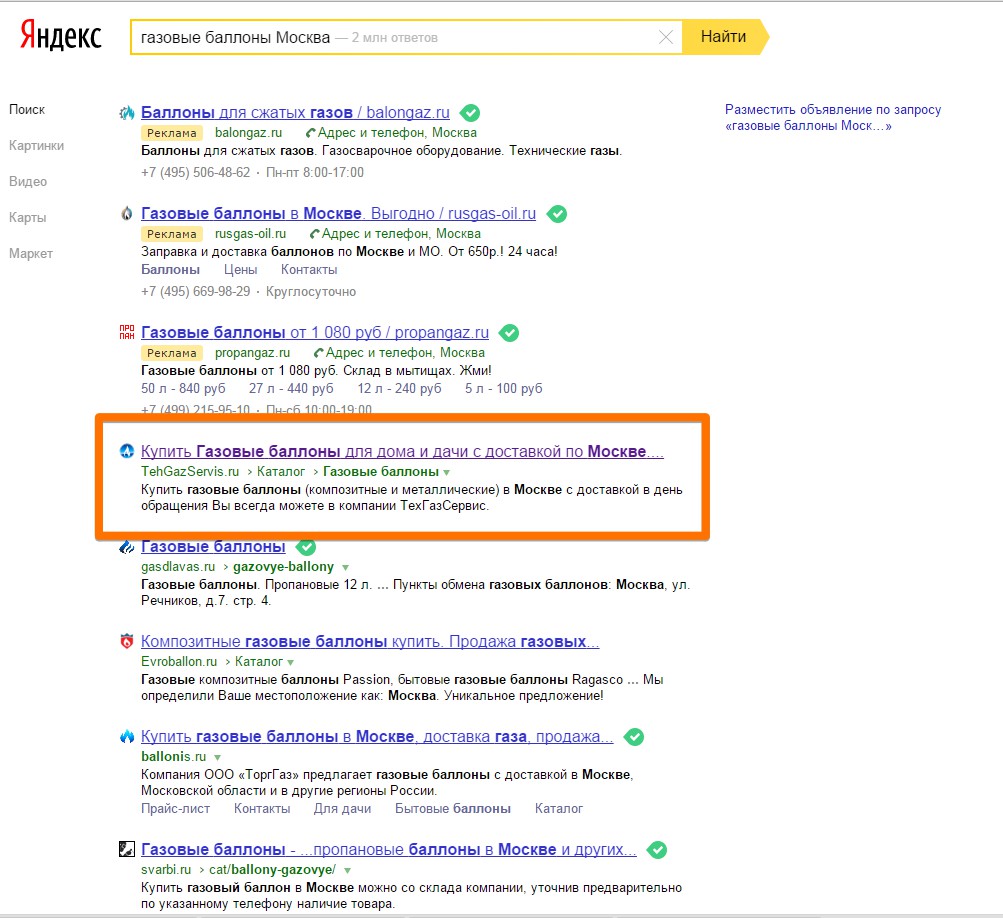This screenshot has width=1003, height=918.
Task: Click the Найти search button
Action: pyautogui.click(x=723, y=37)
